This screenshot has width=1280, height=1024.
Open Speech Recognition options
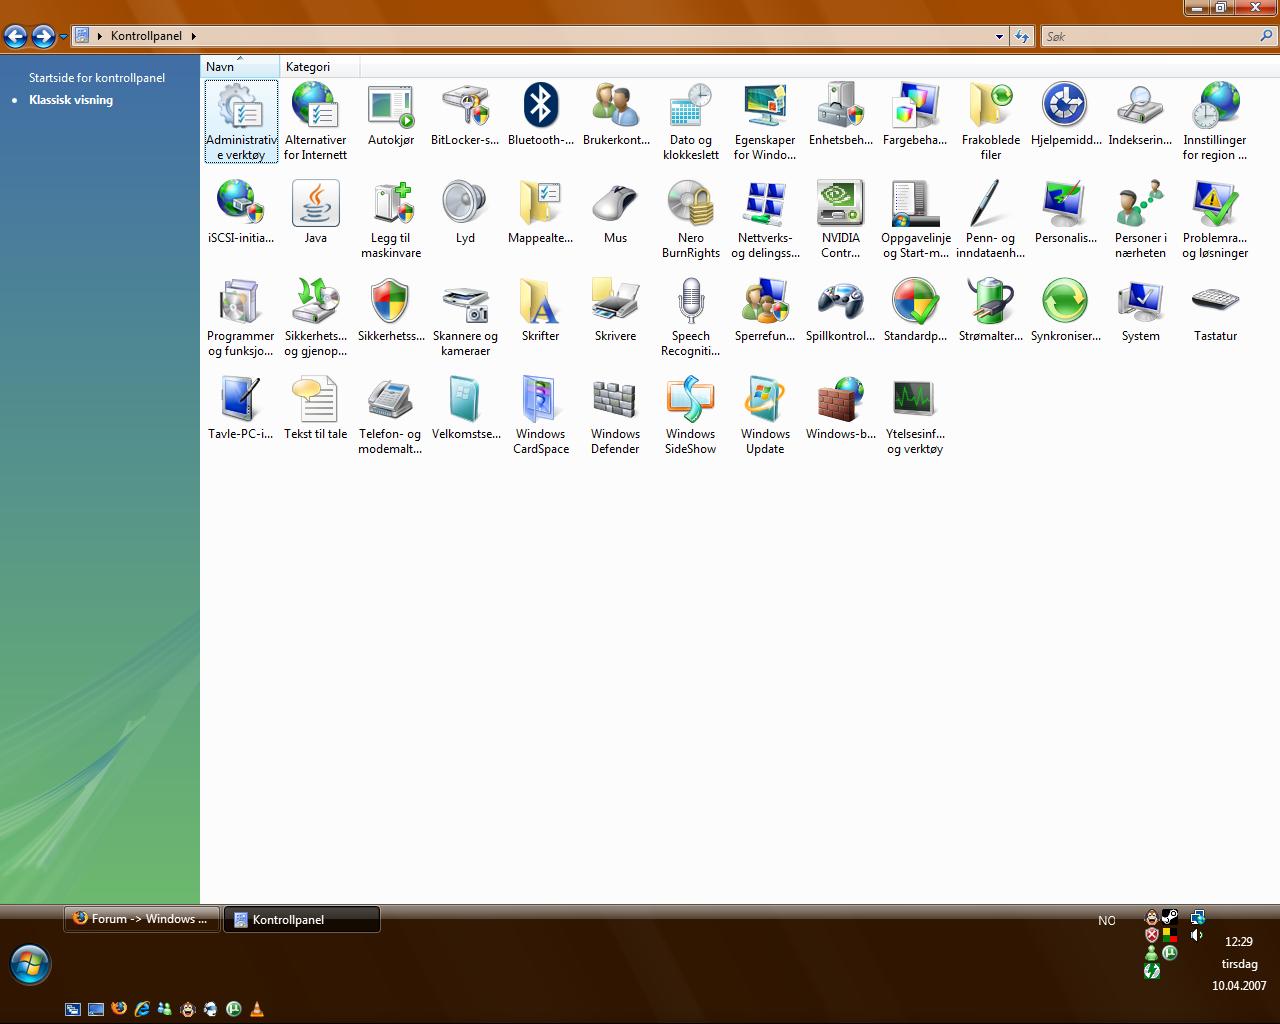click(691, 317)
